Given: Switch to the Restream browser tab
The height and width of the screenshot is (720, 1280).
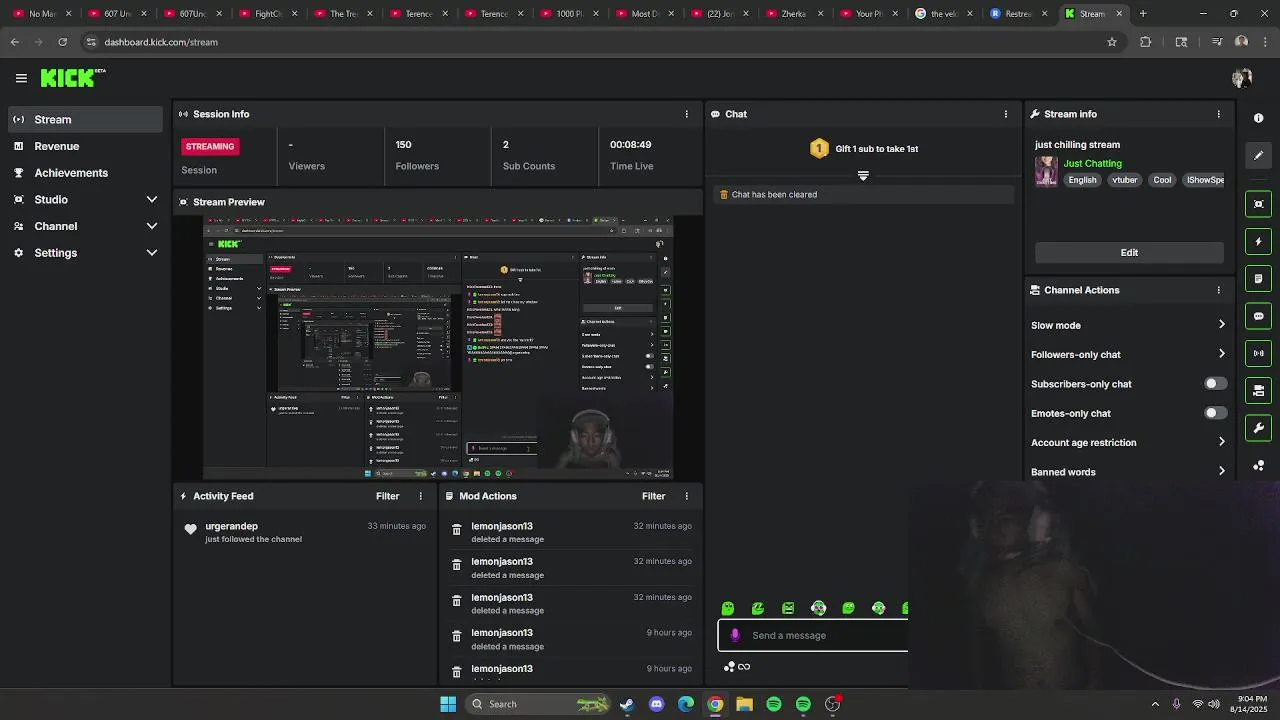Looking at the screenshot, I should click(1018, 14).
